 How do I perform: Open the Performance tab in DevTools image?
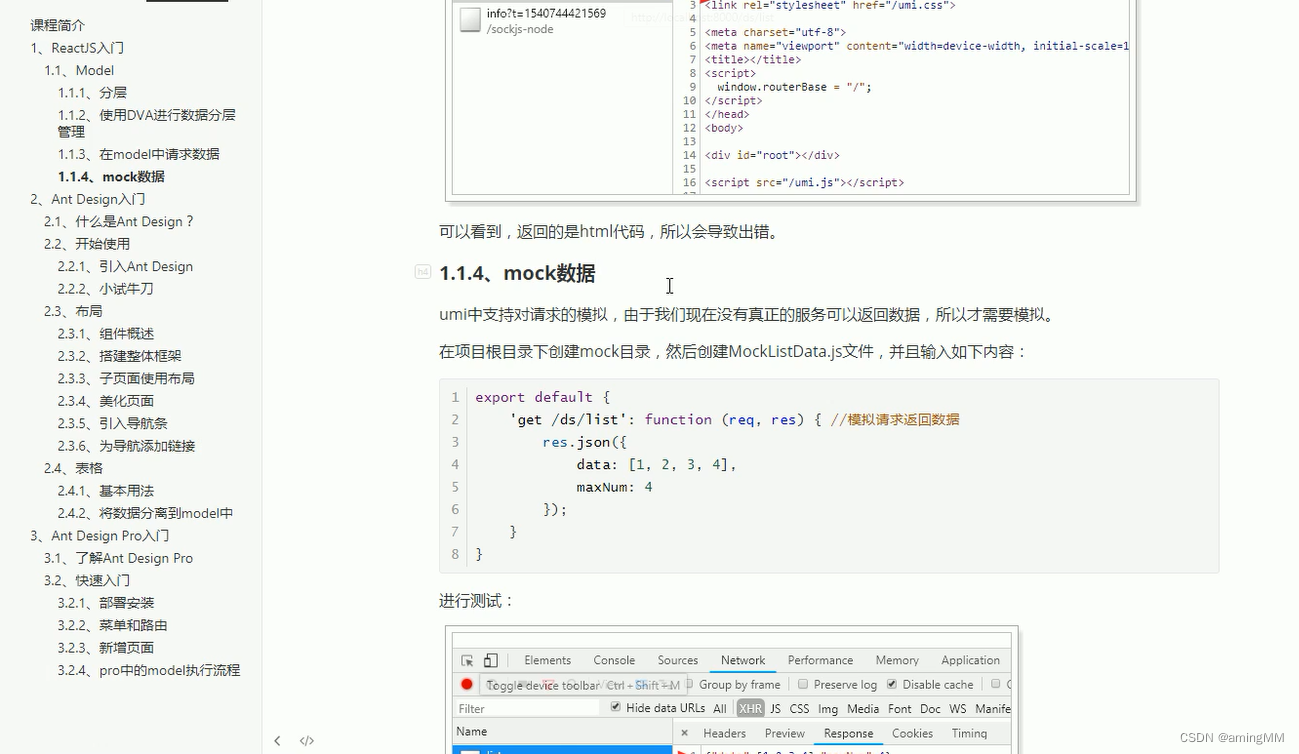tap(820, 660)
